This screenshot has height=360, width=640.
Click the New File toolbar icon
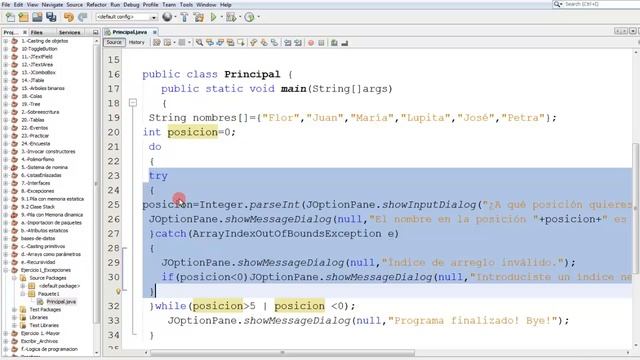(10, 17)
